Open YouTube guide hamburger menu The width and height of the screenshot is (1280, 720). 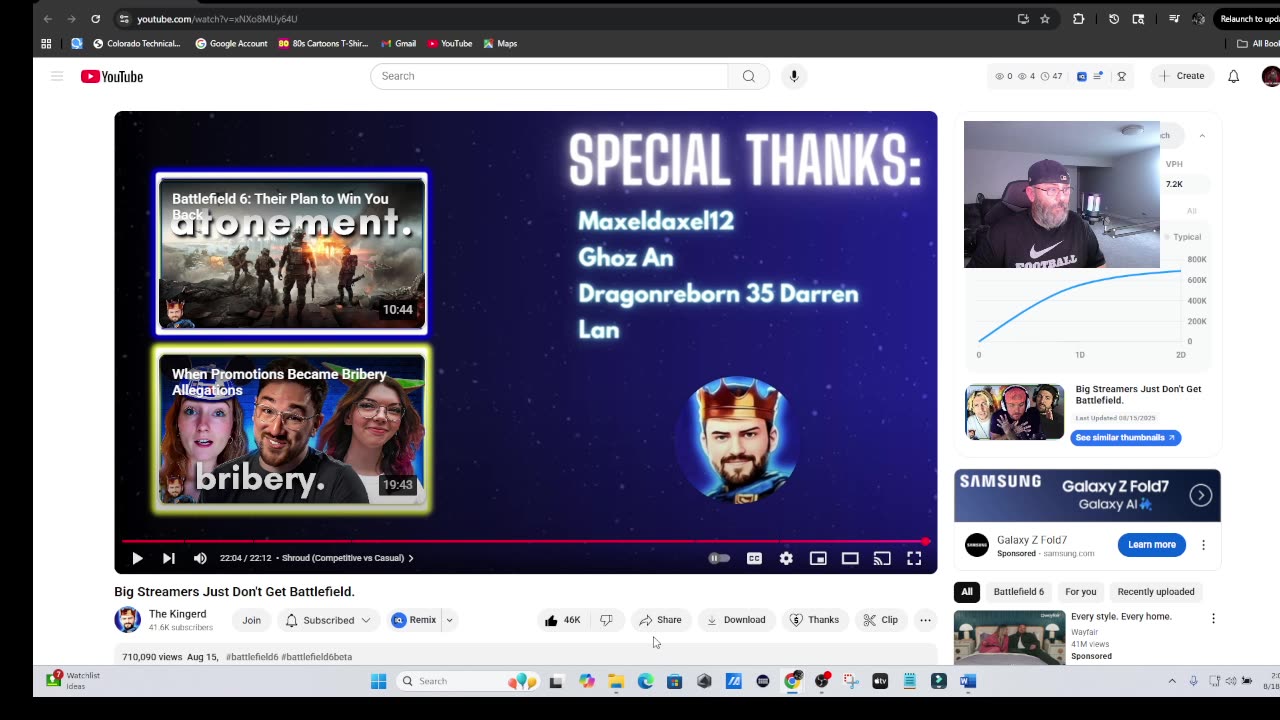click(x=57, y=76)
